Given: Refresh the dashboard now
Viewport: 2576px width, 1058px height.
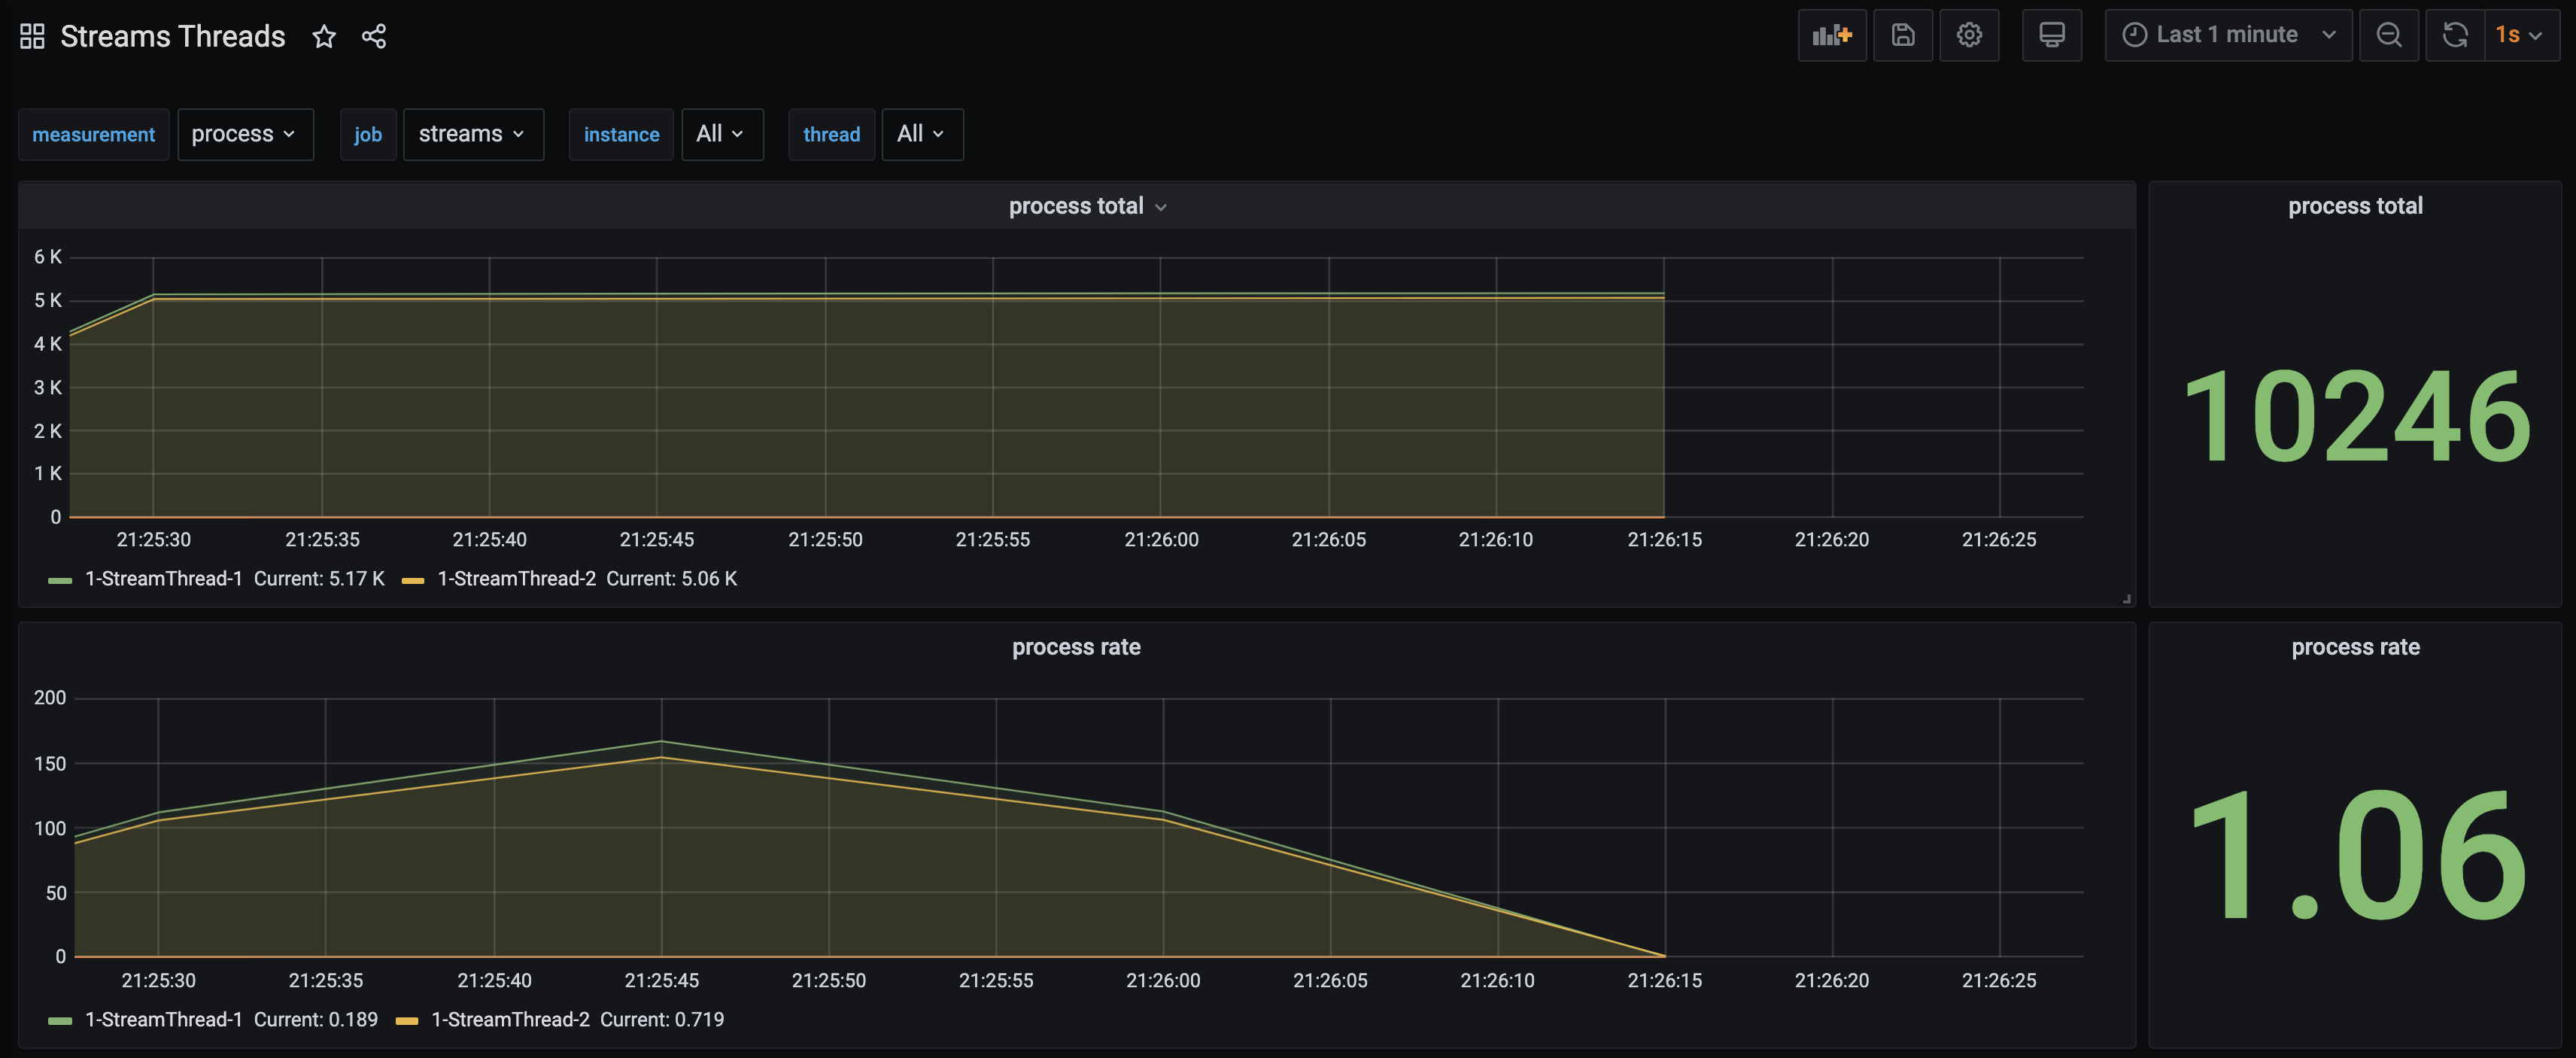Looking at the screenshot, I should point(2454,35).
